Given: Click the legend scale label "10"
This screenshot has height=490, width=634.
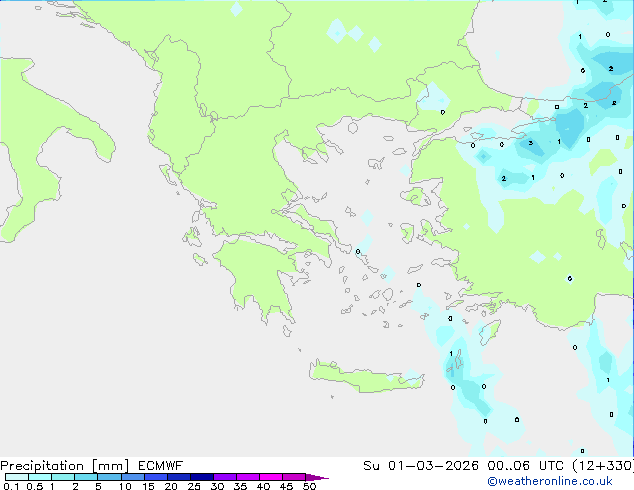Looking at the screenshot, I should [125, 486].
